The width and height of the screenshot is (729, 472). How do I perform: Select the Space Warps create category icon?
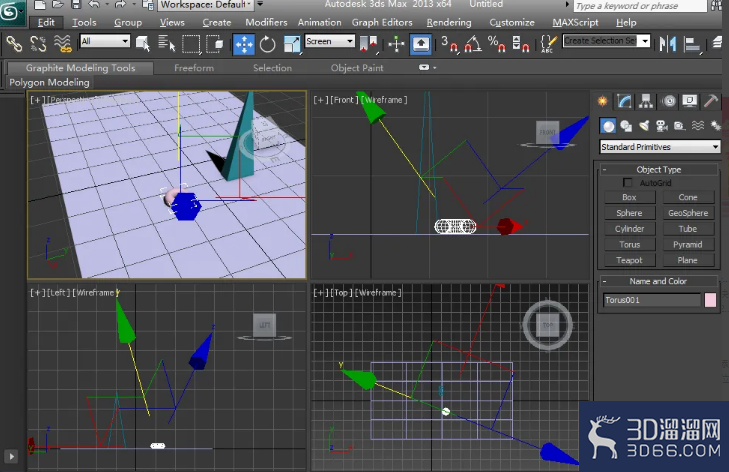click(x=697, y=126)
